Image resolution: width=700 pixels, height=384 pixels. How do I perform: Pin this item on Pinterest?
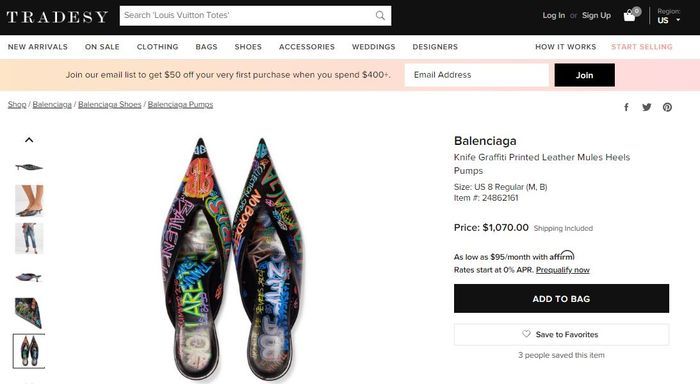[667, 107]
